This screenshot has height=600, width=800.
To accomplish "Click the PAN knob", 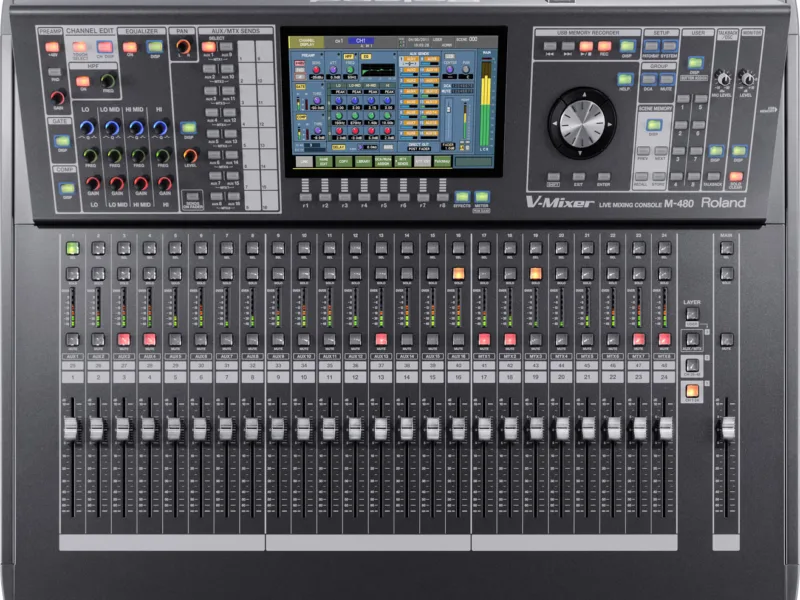I will coord(182,47).
